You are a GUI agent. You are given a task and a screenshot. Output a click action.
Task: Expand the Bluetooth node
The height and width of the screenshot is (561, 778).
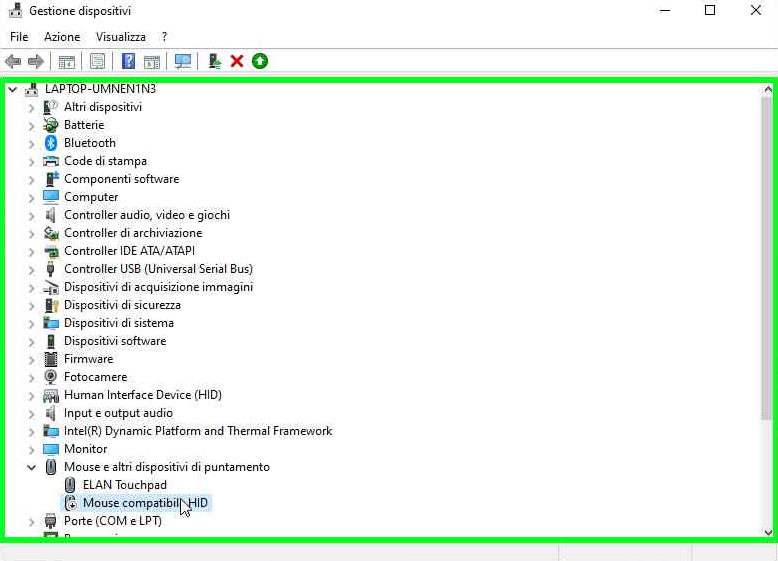[31, 144]
